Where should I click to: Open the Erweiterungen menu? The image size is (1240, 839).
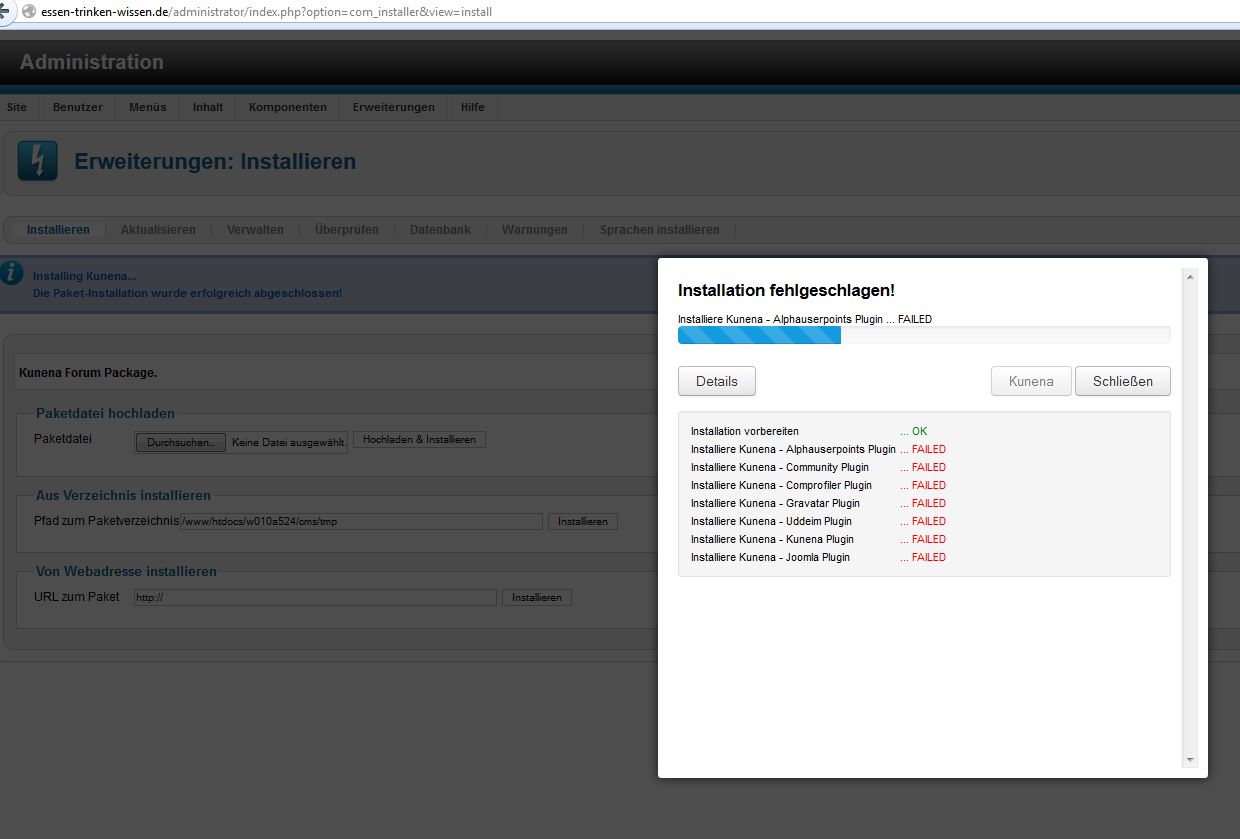[x=394, y=107]
